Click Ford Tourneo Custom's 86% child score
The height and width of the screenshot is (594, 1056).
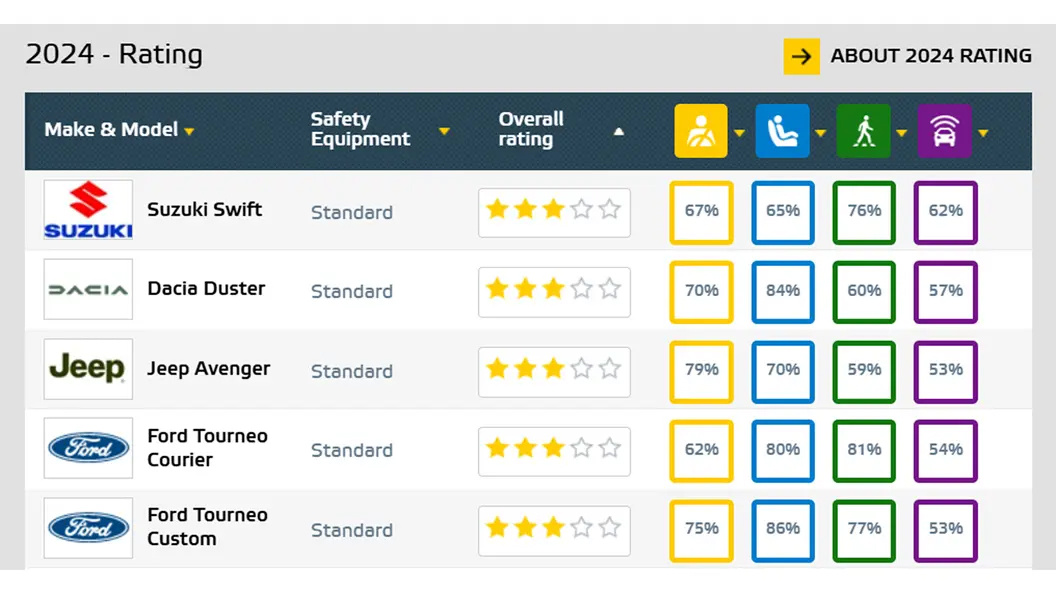783,529
